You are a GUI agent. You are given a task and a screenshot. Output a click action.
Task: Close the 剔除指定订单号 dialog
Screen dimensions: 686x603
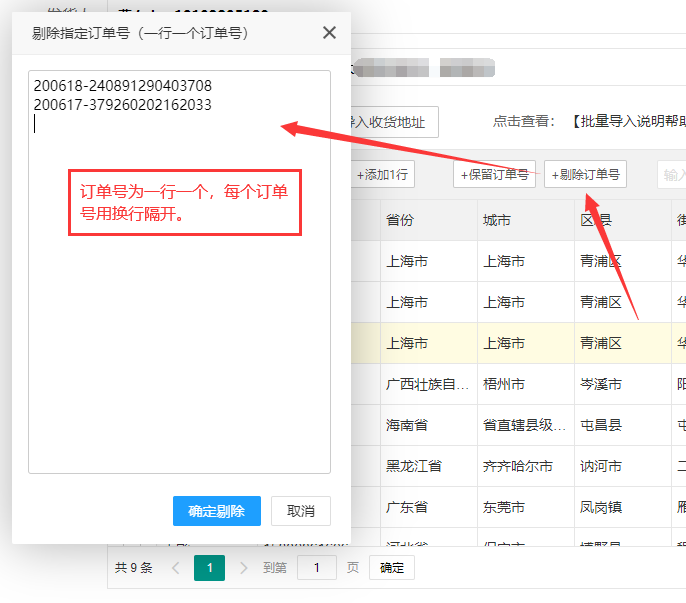(329, 33)
